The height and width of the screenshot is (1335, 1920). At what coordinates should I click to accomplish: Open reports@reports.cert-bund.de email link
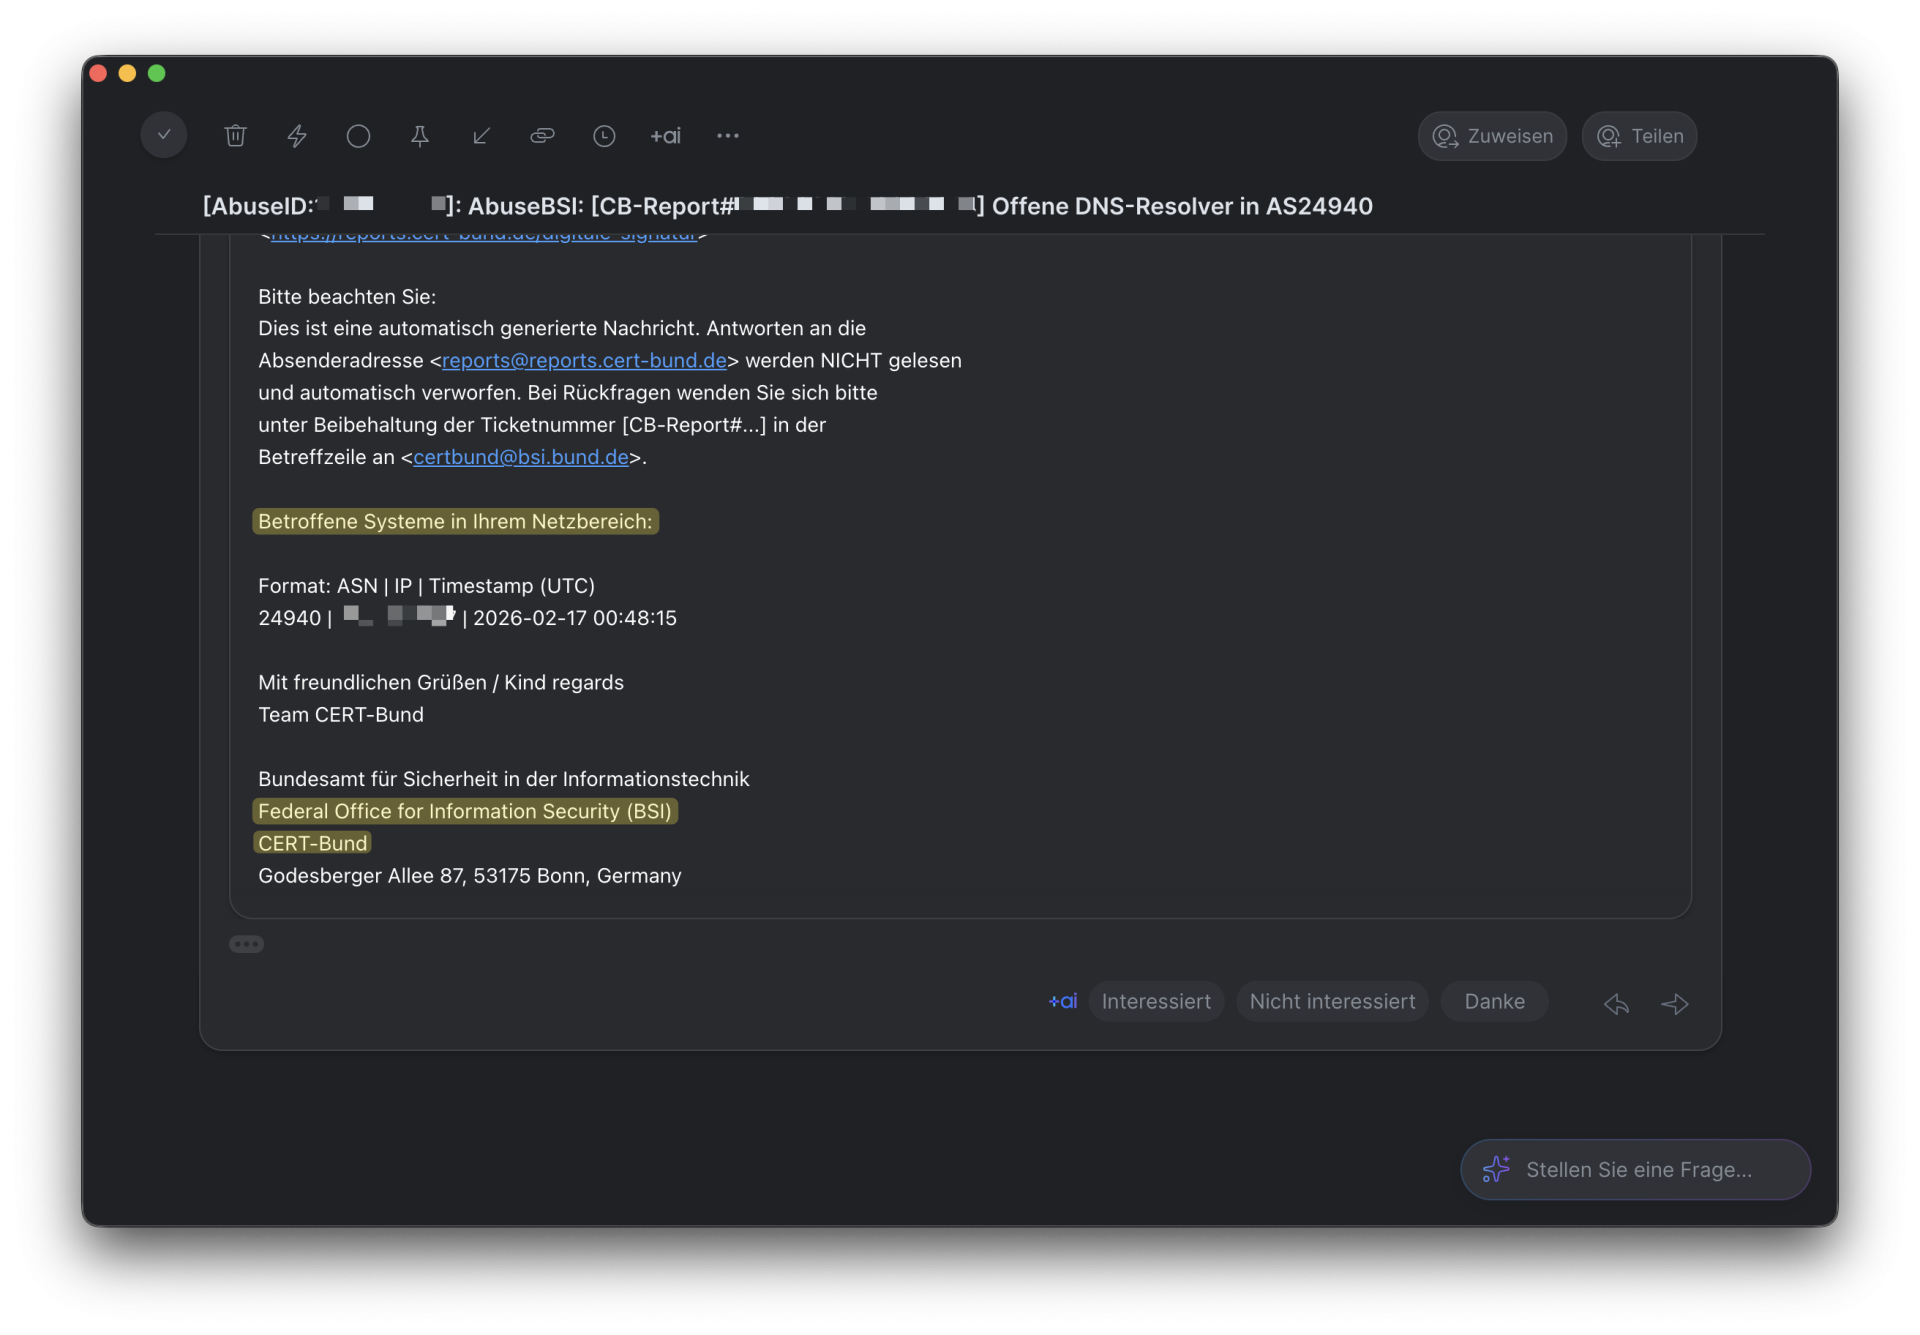(584, 361)
